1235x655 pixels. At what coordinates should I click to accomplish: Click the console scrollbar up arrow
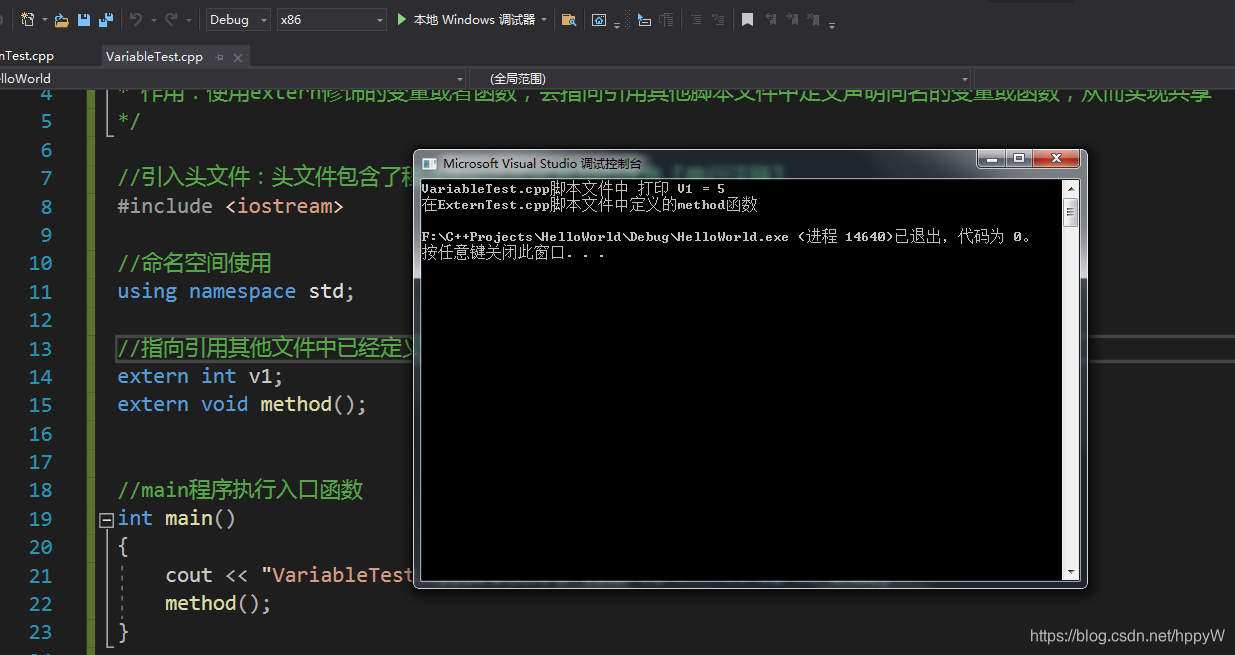(x=1070, y=188)
